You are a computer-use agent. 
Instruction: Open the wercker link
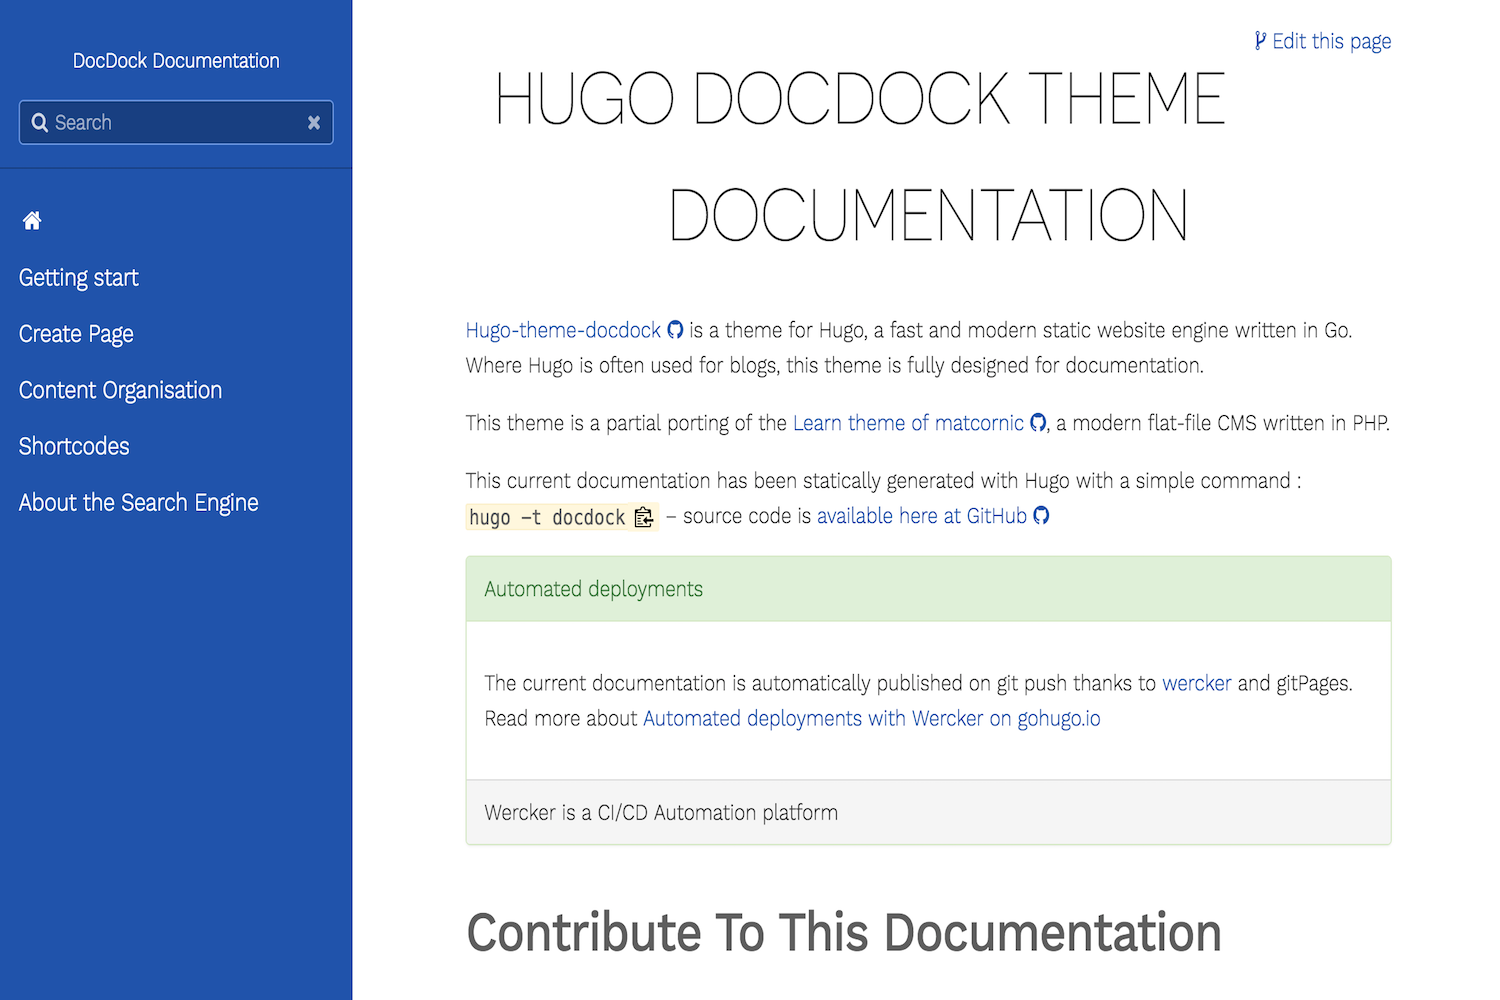[1197, 683]
